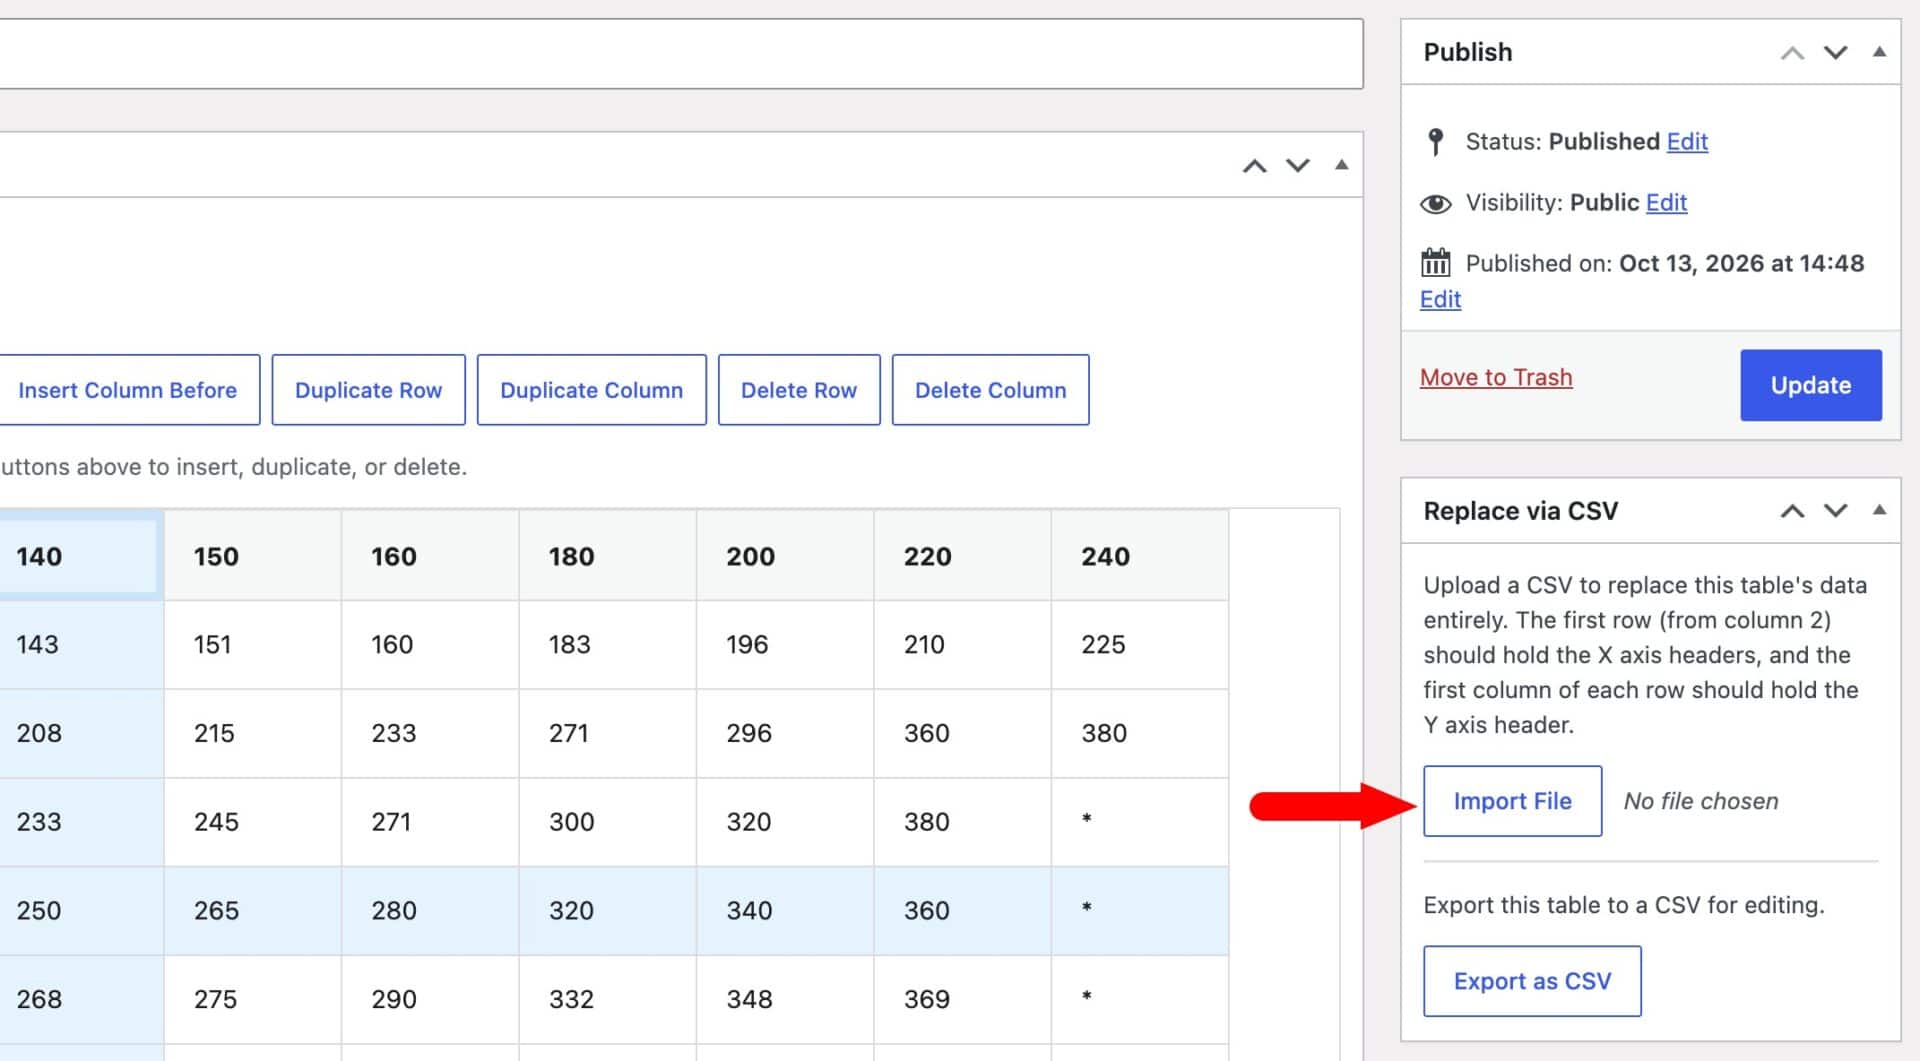Collapse the Replace via CSV panel
The image size is (1920, 1061).
pos(1879,510)
